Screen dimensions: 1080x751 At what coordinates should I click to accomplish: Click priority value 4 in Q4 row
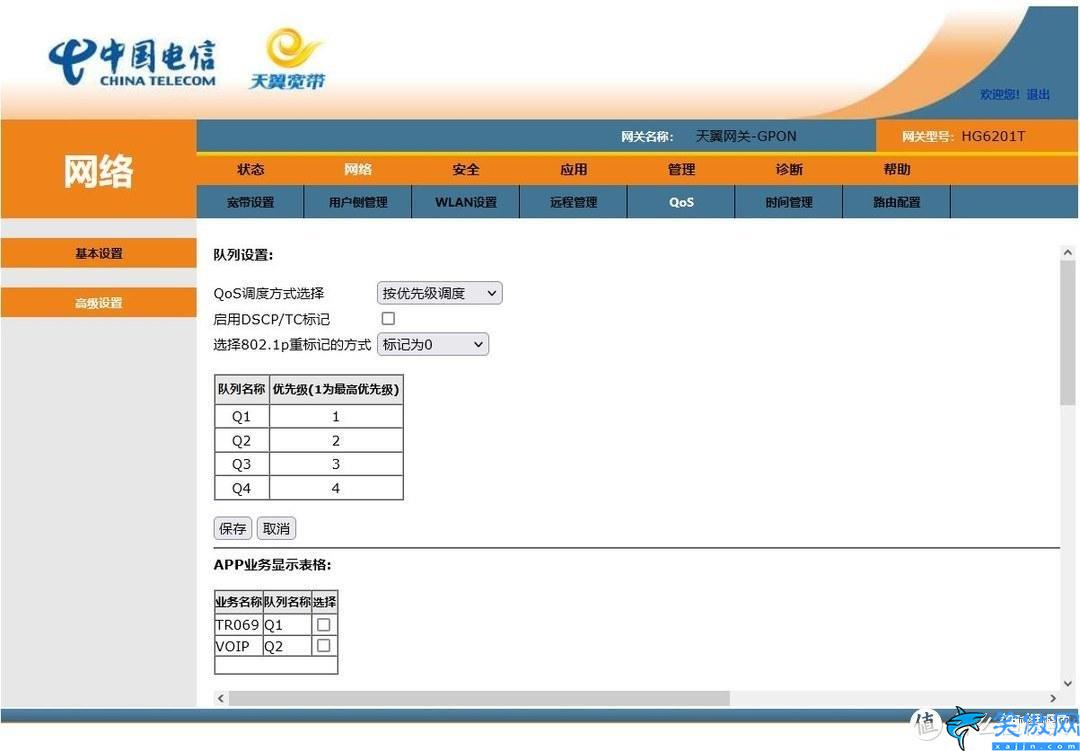tap(336, 488)
